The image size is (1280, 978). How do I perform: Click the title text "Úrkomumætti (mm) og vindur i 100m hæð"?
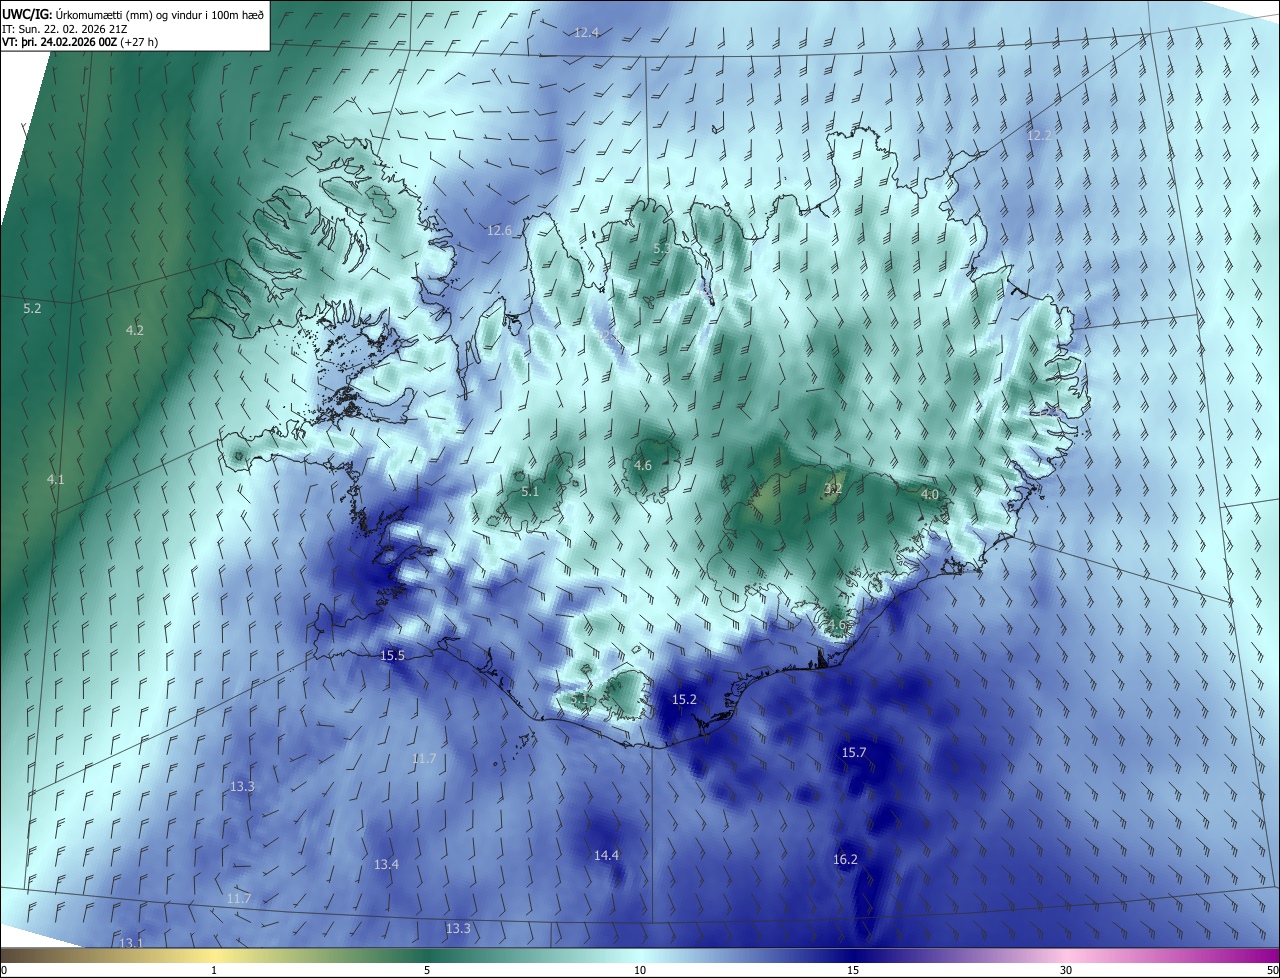tap(160, 14)
